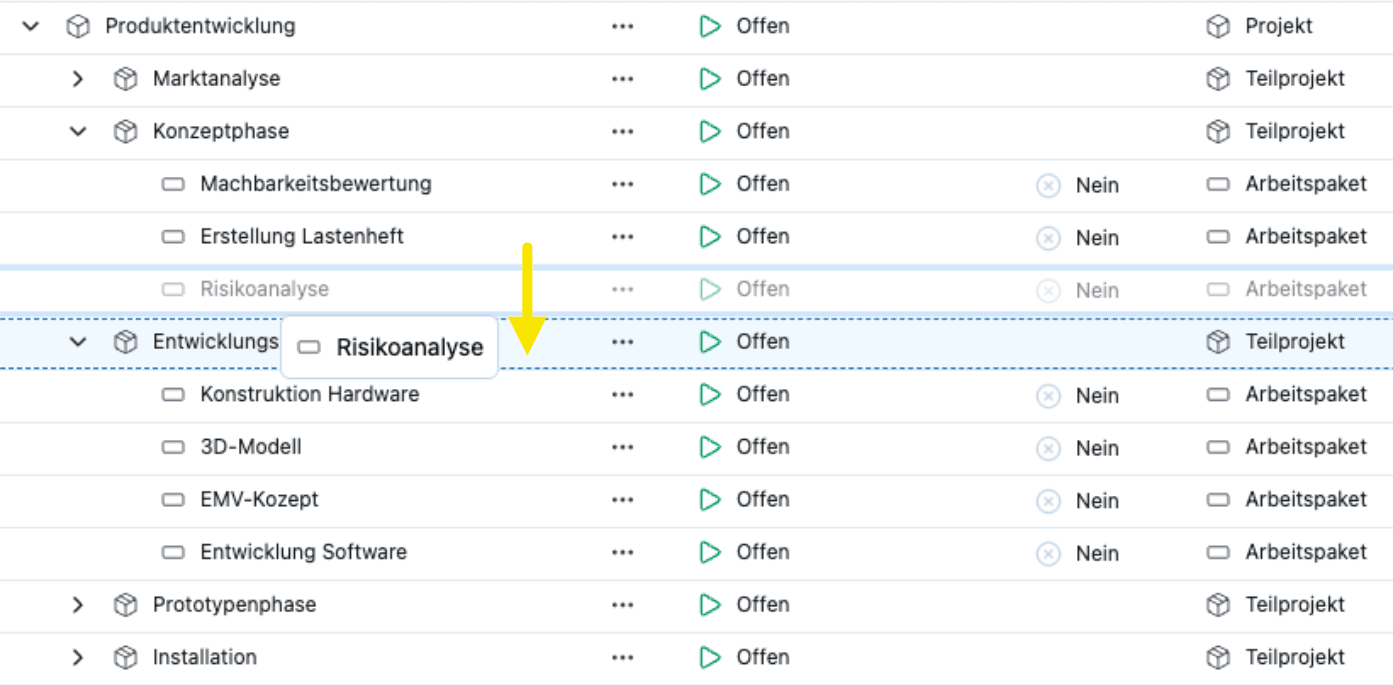Click the Marktanalyse cube icon
The height and width of the screenshot is (685, 1393).
click(125, 79)
